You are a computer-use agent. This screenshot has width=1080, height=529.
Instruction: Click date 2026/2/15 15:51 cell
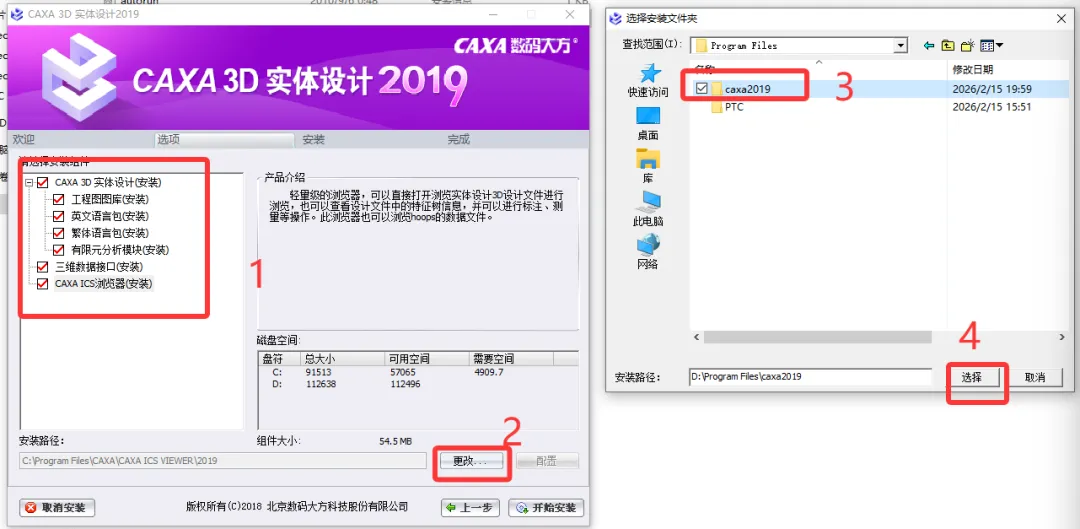point(992,107)
